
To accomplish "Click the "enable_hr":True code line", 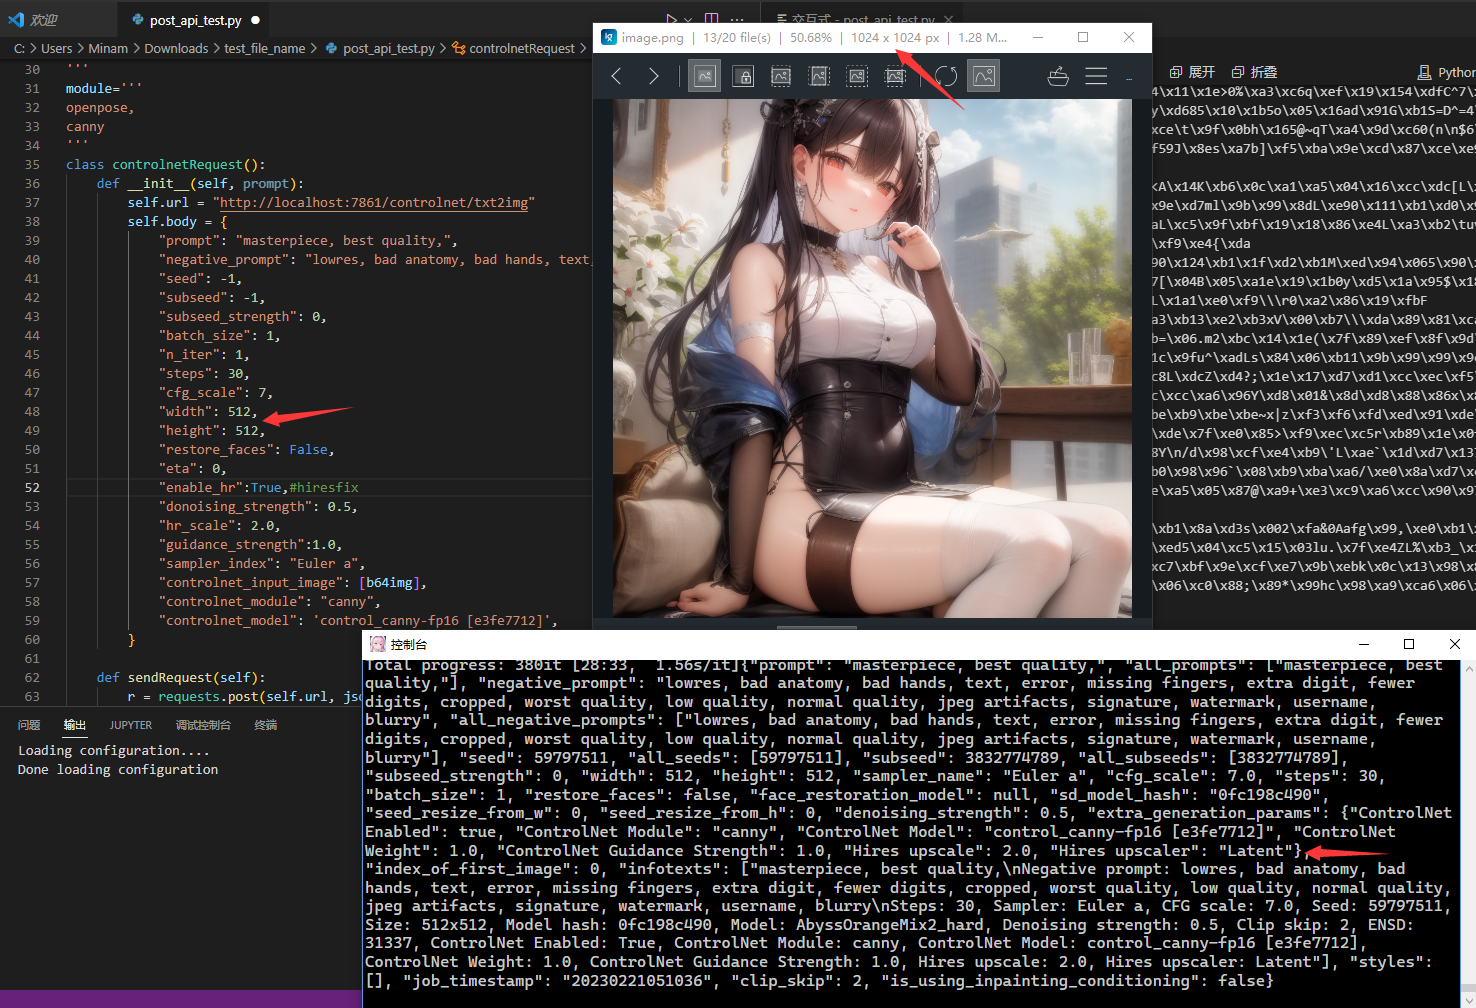I will point(258,487).
